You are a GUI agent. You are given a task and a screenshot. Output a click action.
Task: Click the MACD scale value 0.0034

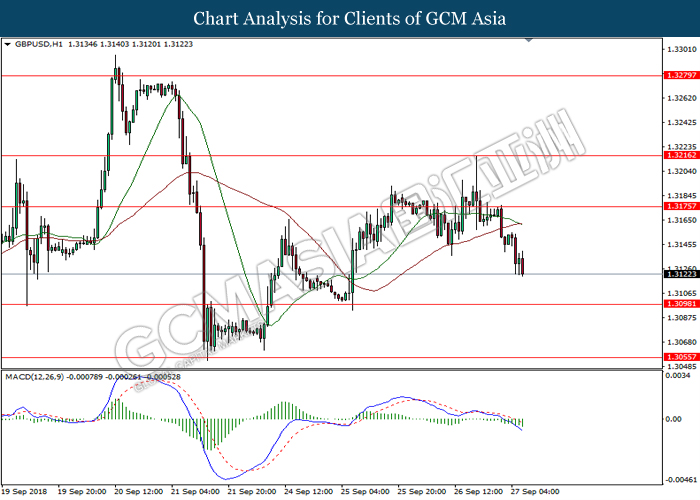678,376
